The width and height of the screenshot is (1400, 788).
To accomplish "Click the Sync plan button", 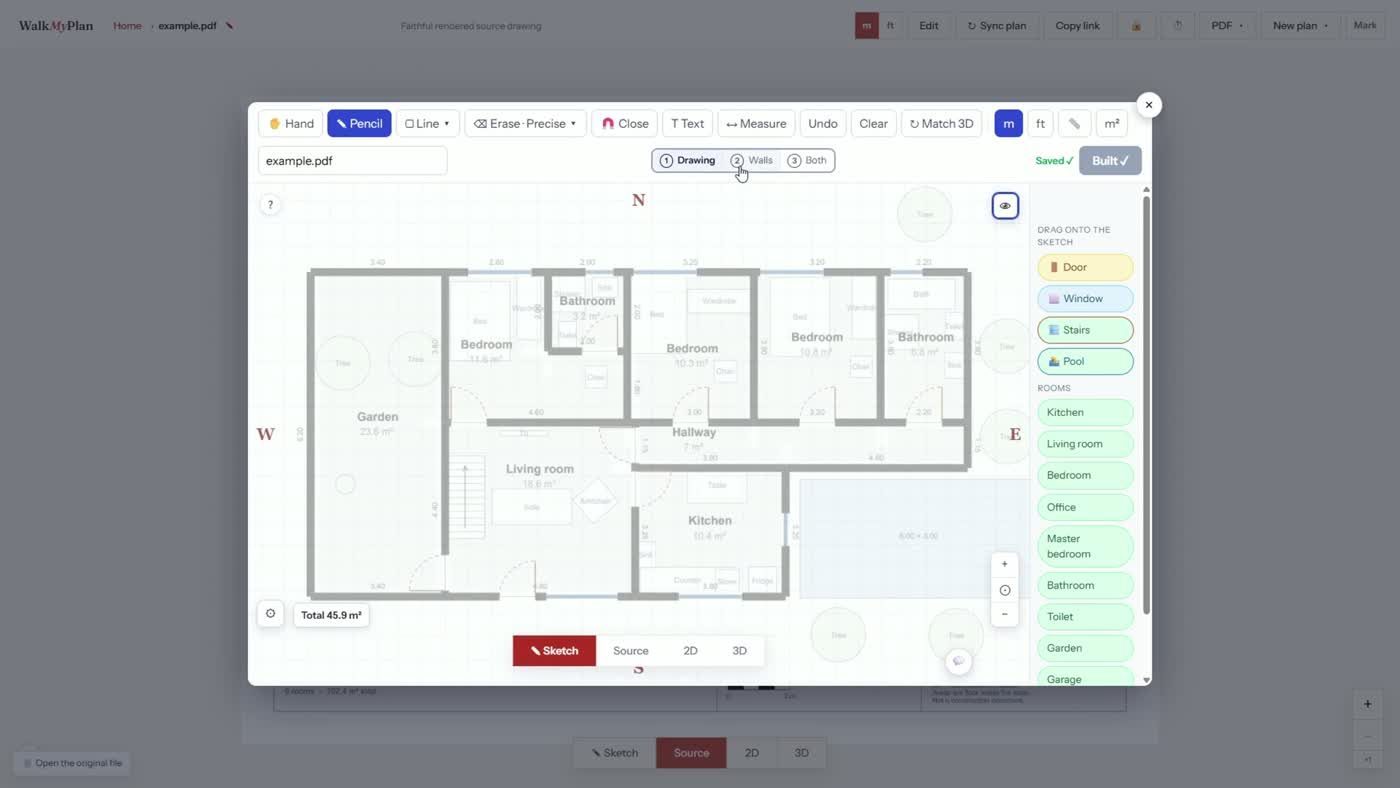I will (x=997, y=26).
